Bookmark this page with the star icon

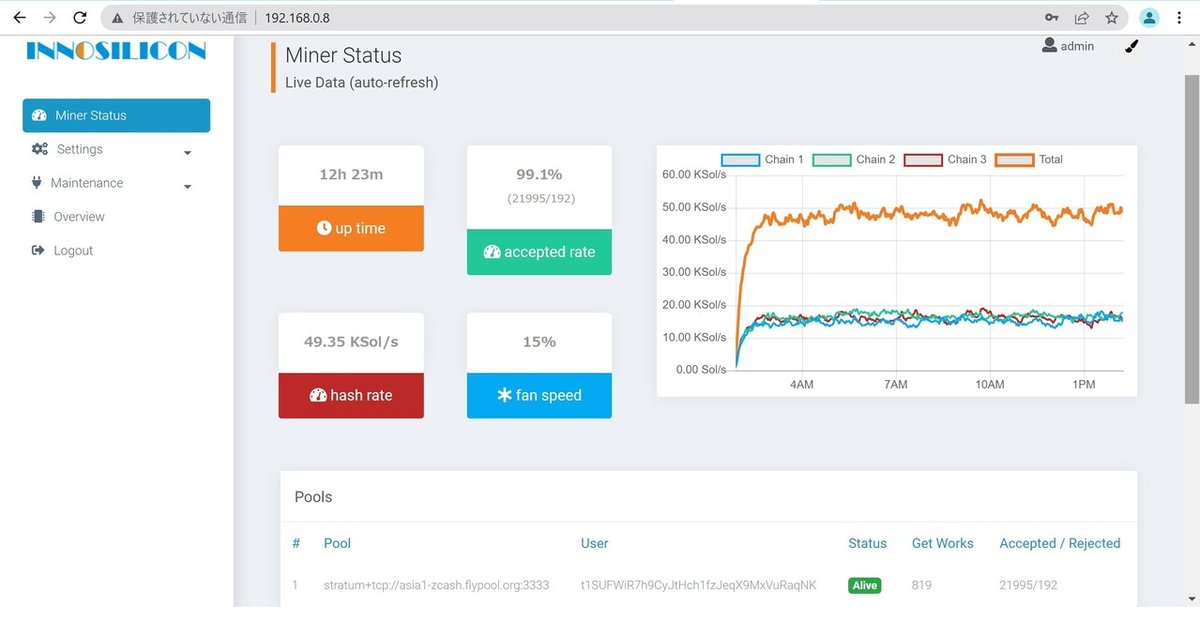point(1112,18)
